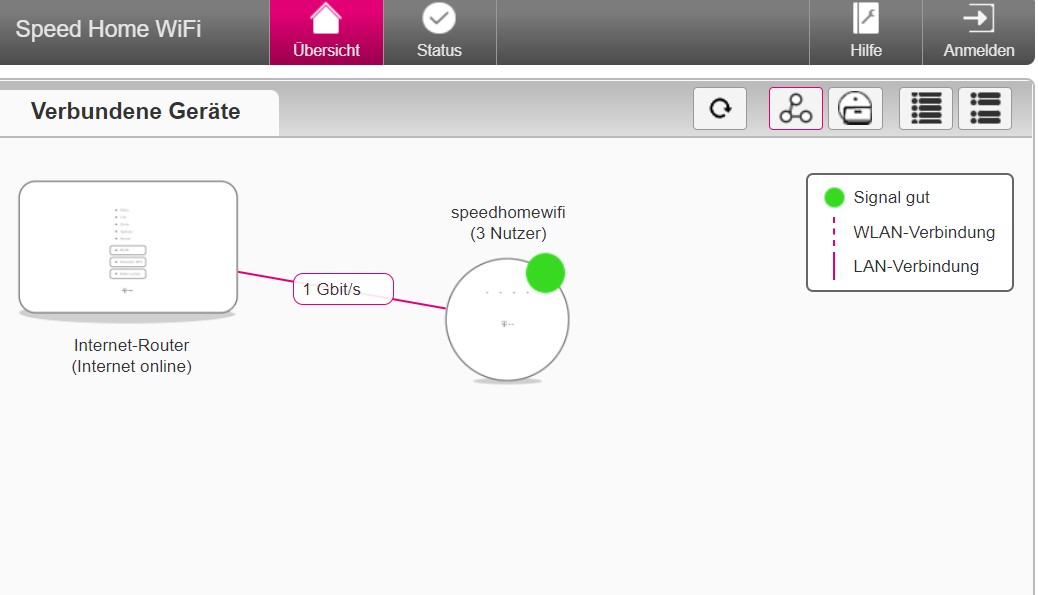The width and height of the screenshot is (1038, 595).
Task: Refresh the connected devices view
Action: 720,109
